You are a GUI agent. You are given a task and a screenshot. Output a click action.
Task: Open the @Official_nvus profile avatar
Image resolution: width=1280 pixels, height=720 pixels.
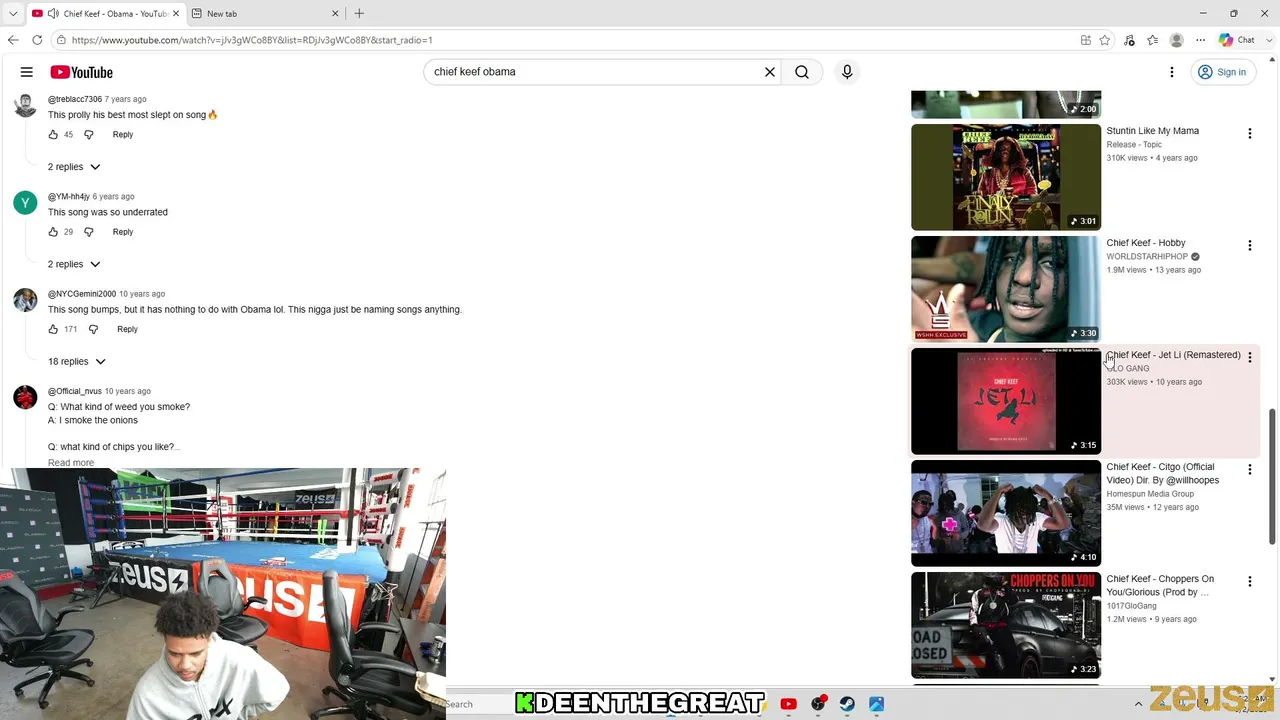(x=25, y=397)
